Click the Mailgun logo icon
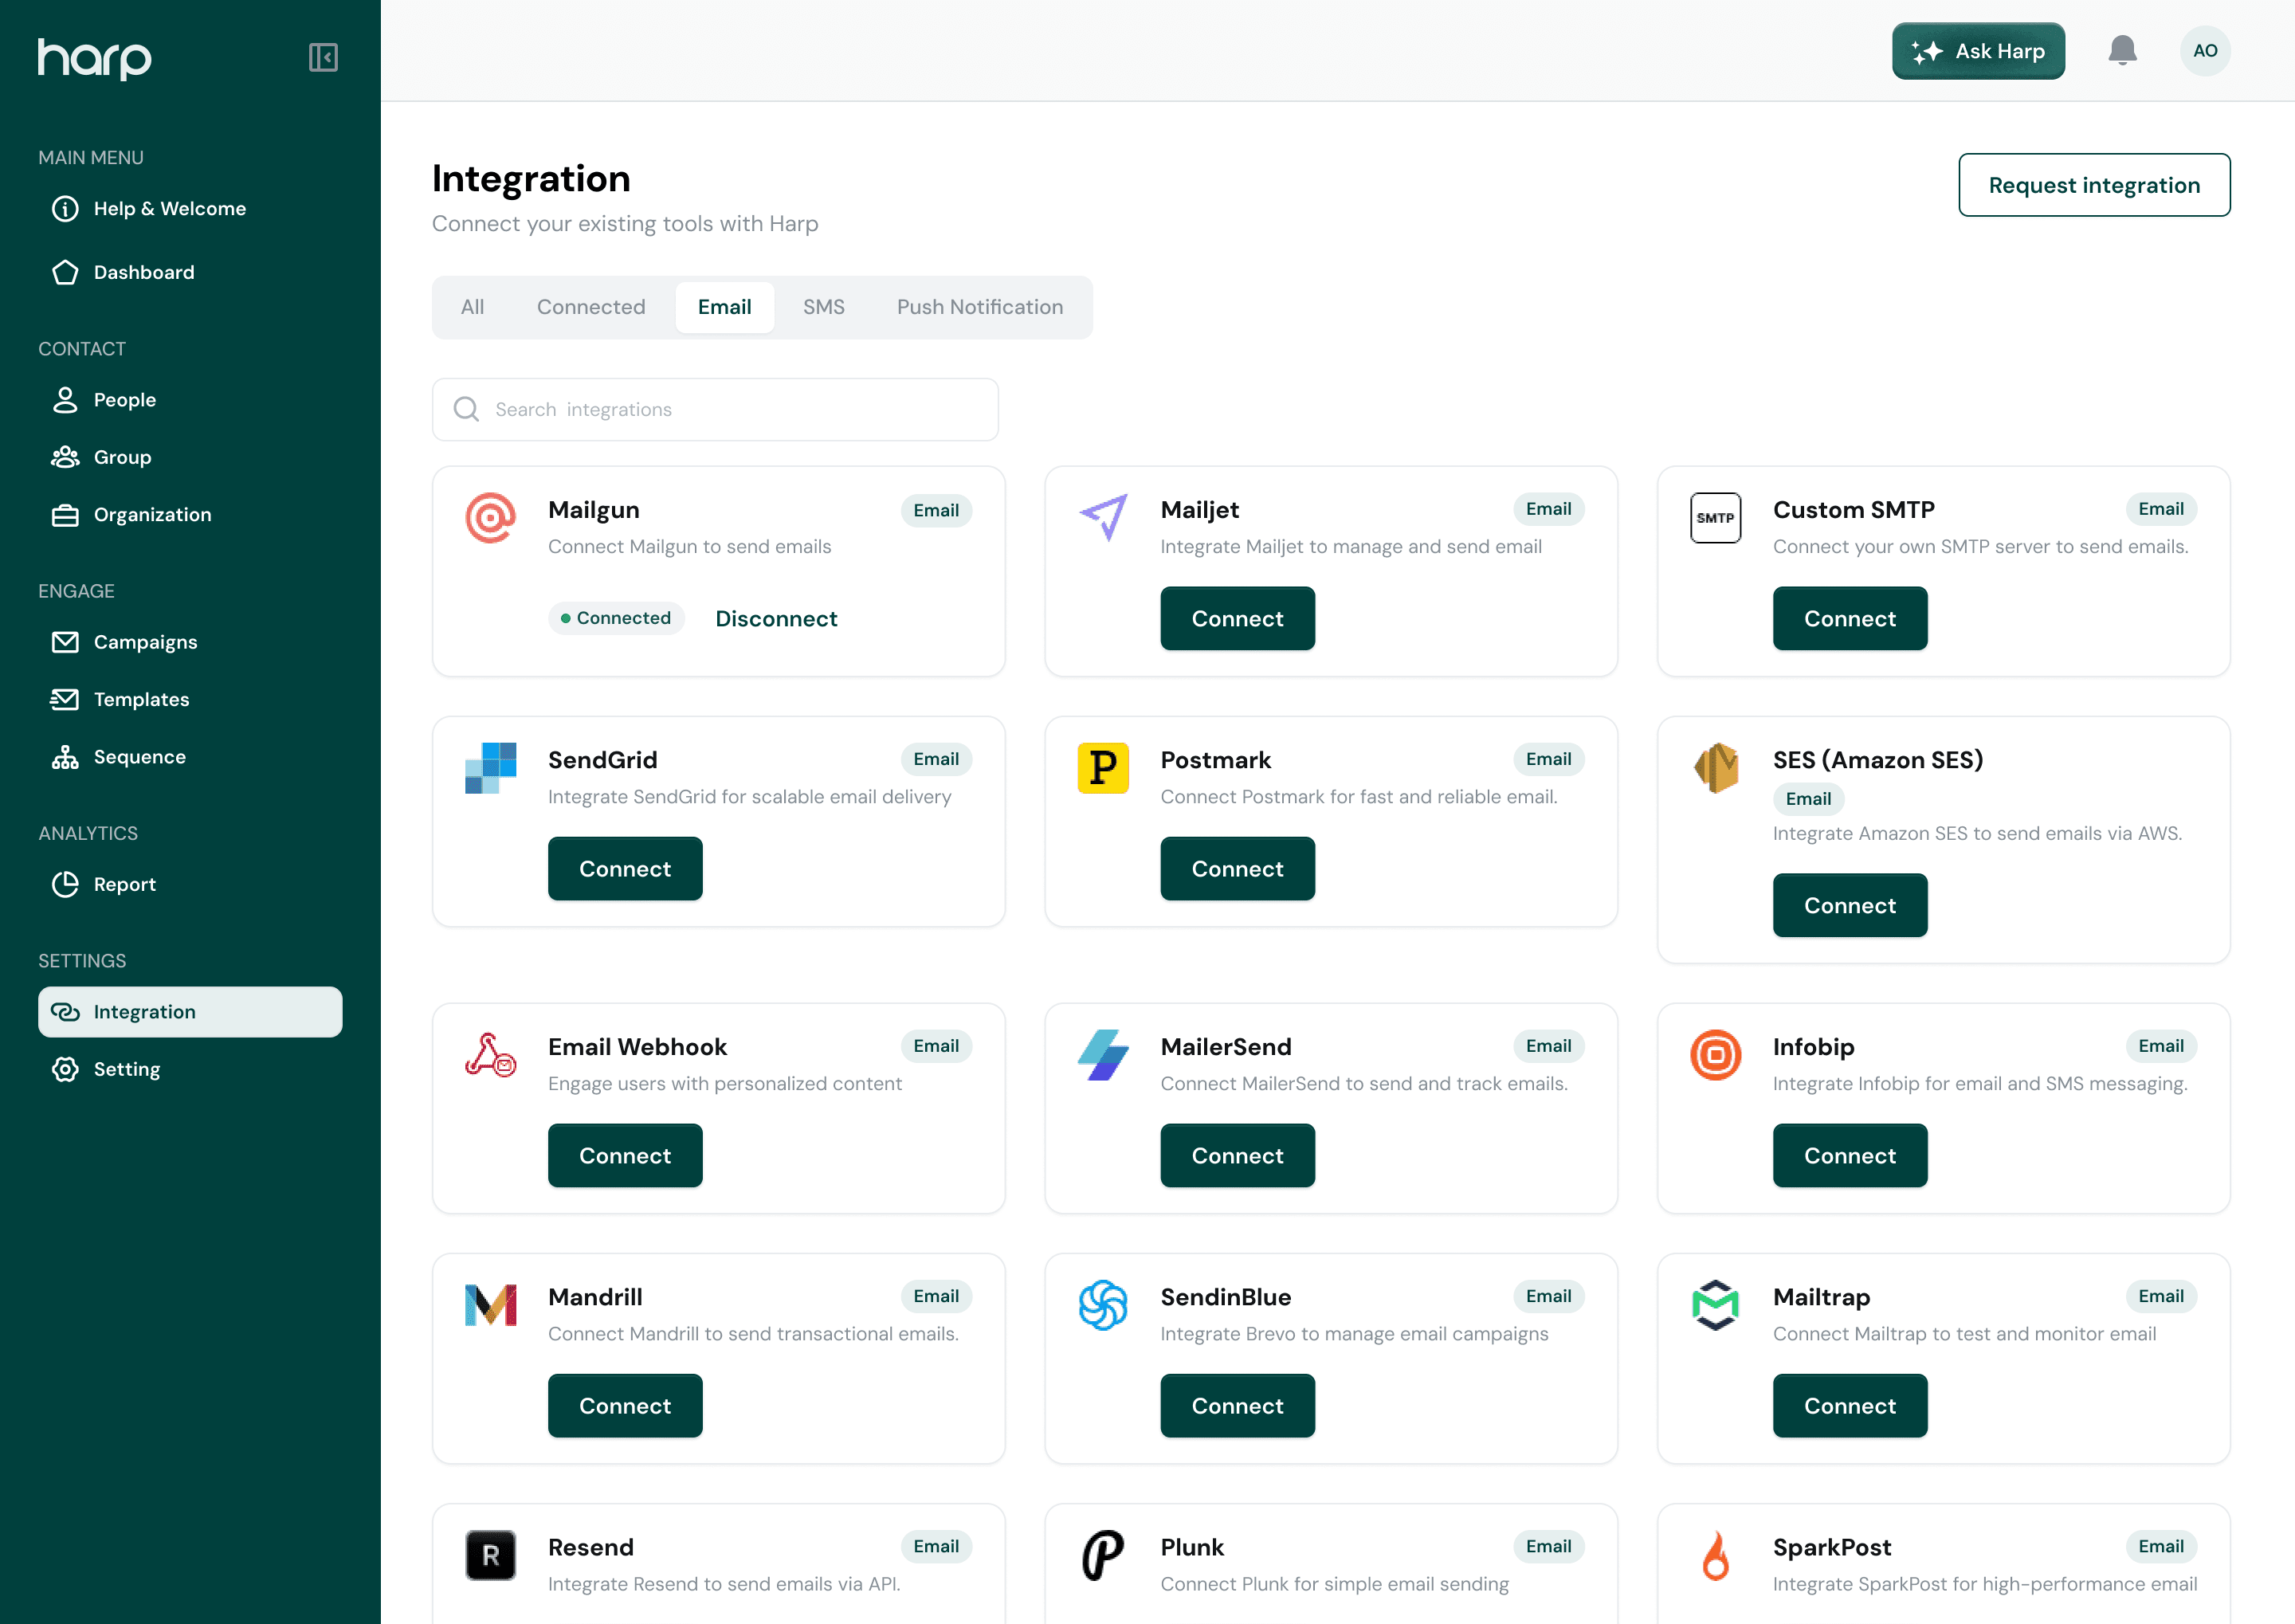 point(490,518)
